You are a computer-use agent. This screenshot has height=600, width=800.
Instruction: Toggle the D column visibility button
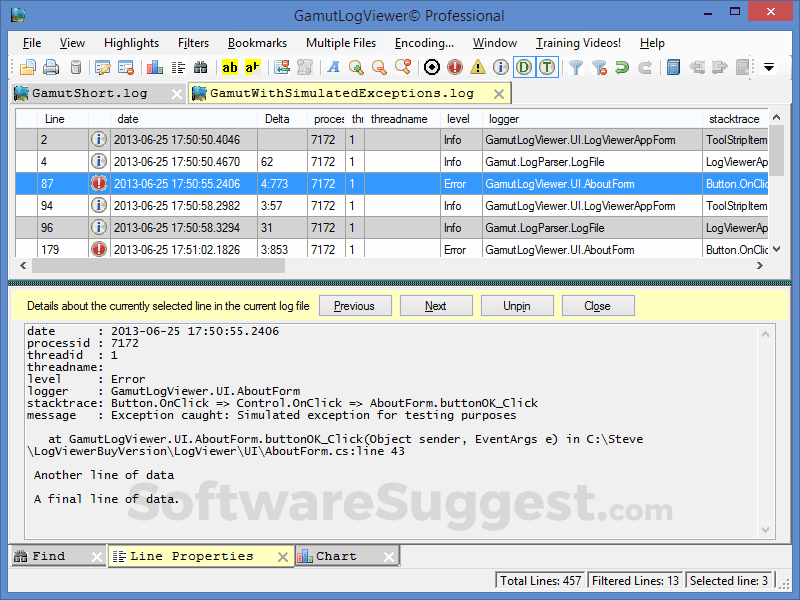click(522, 67)
